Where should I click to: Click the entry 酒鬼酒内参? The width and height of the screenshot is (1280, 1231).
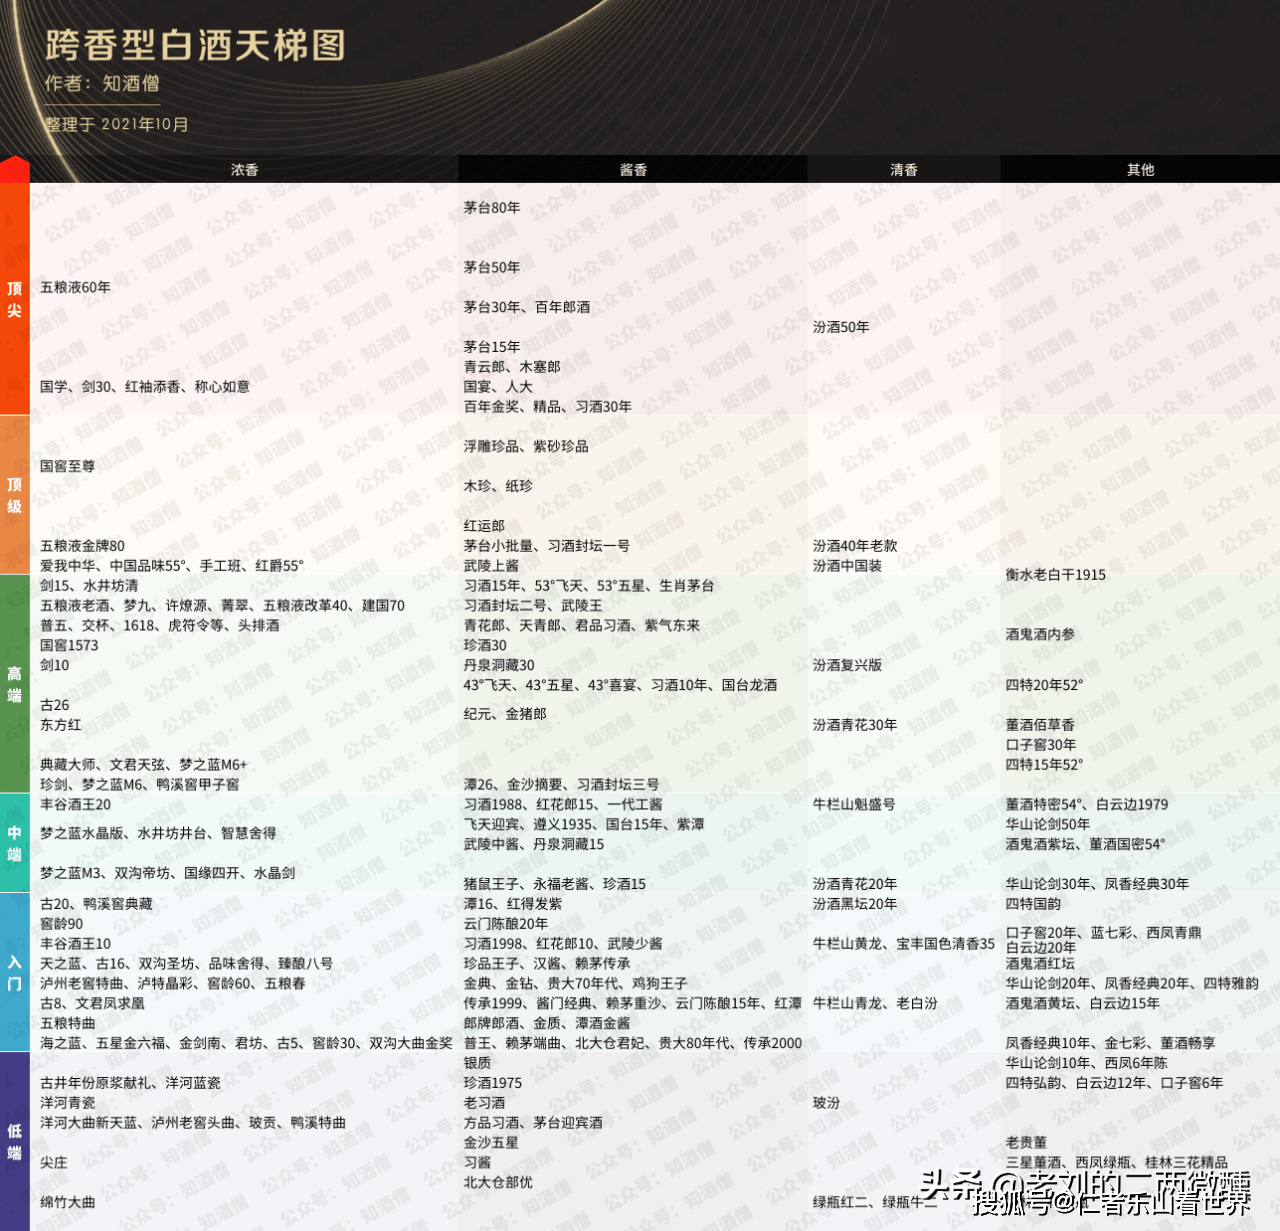[x=1040, y=635]
